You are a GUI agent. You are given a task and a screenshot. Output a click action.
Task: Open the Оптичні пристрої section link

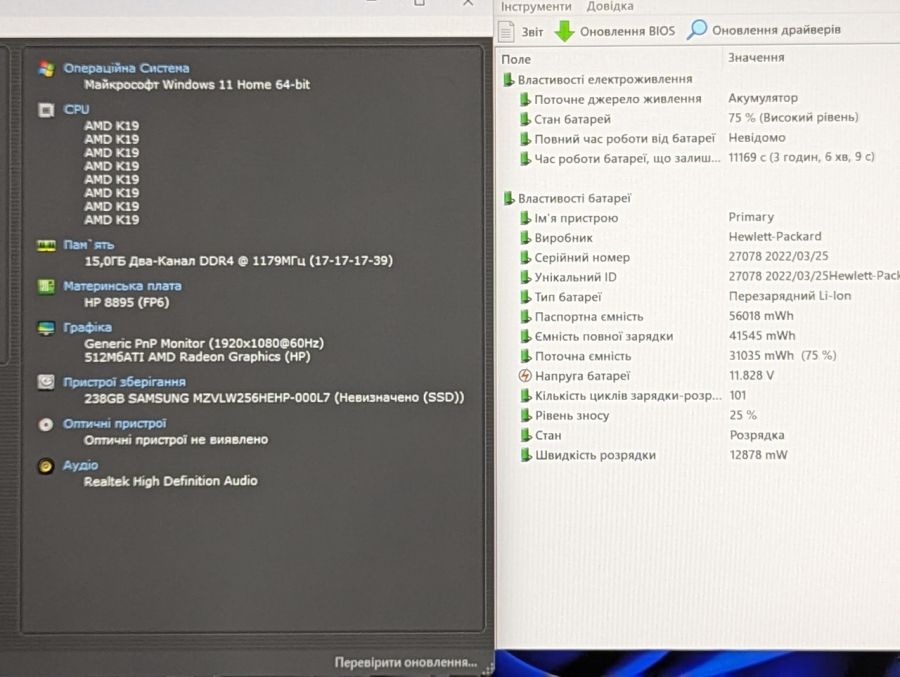(115, 424)
